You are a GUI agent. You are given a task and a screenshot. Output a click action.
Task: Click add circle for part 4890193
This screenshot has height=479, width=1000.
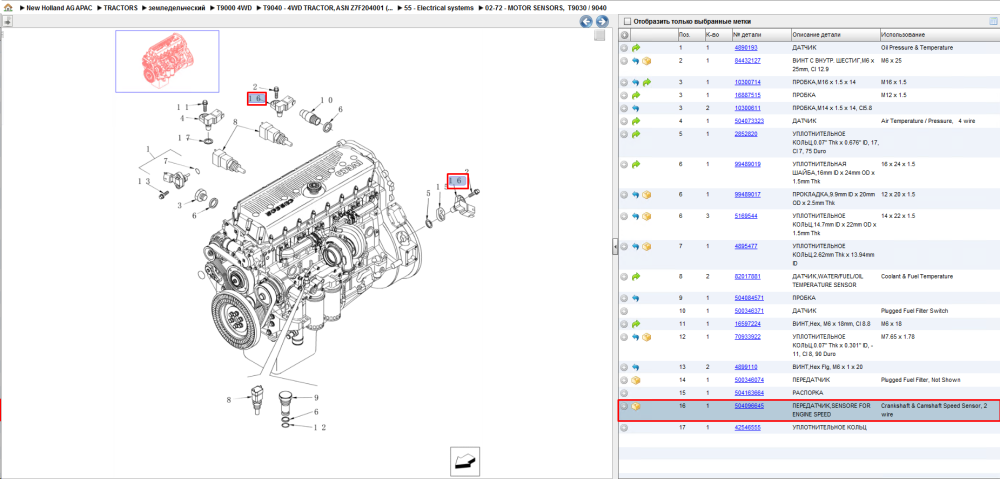624,48
